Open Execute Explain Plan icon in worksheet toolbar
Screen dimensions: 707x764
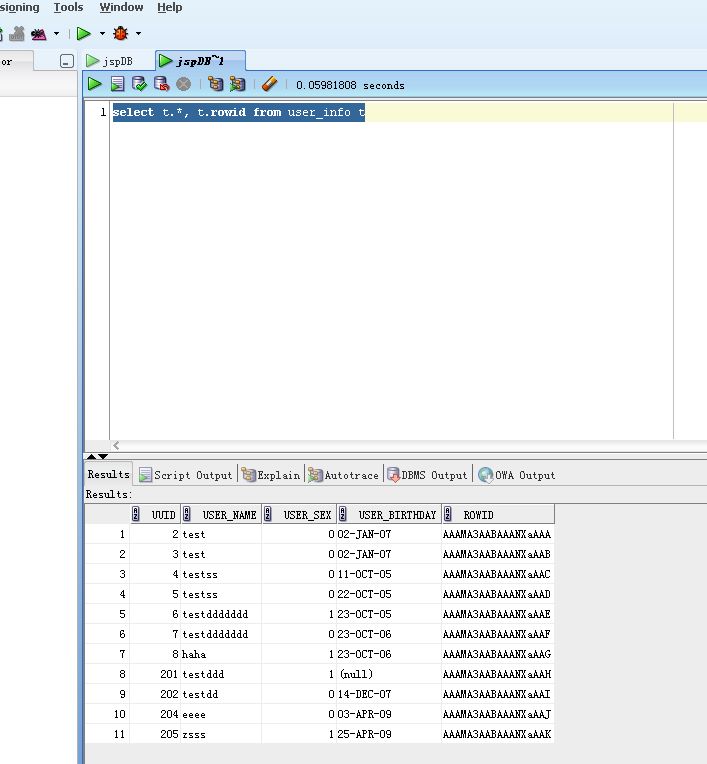tap(215, 84)
